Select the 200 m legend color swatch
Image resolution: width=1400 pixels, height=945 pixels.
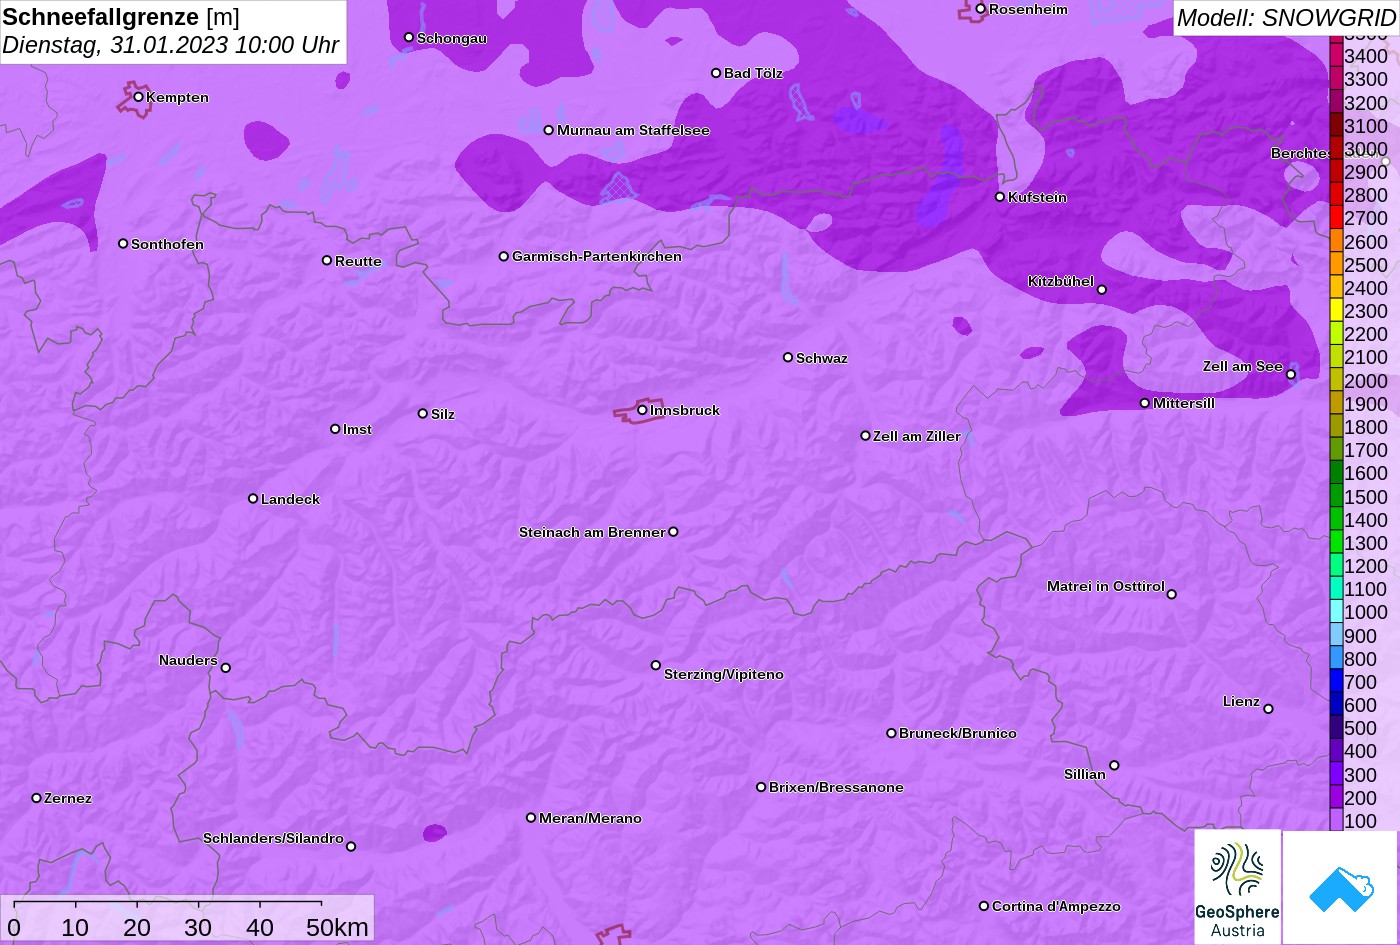[x=1336, y=798]
